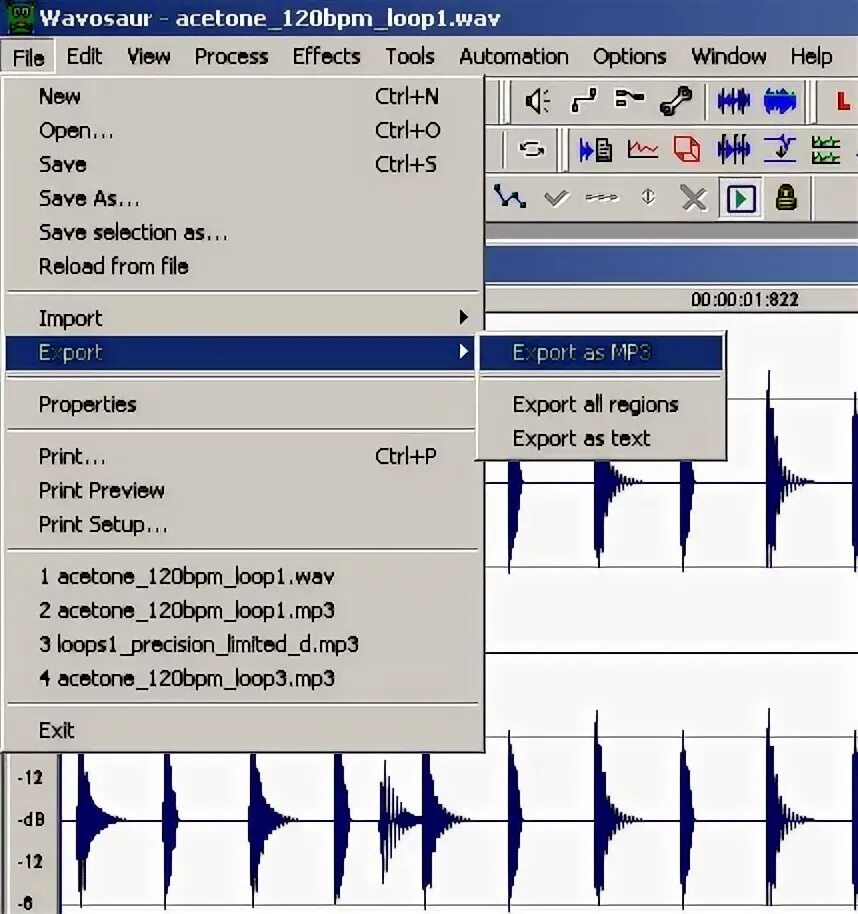Click the grey checkmark automation icon
Screen dimensions: 858x914
pyautogui.click(x=556, y=198)
